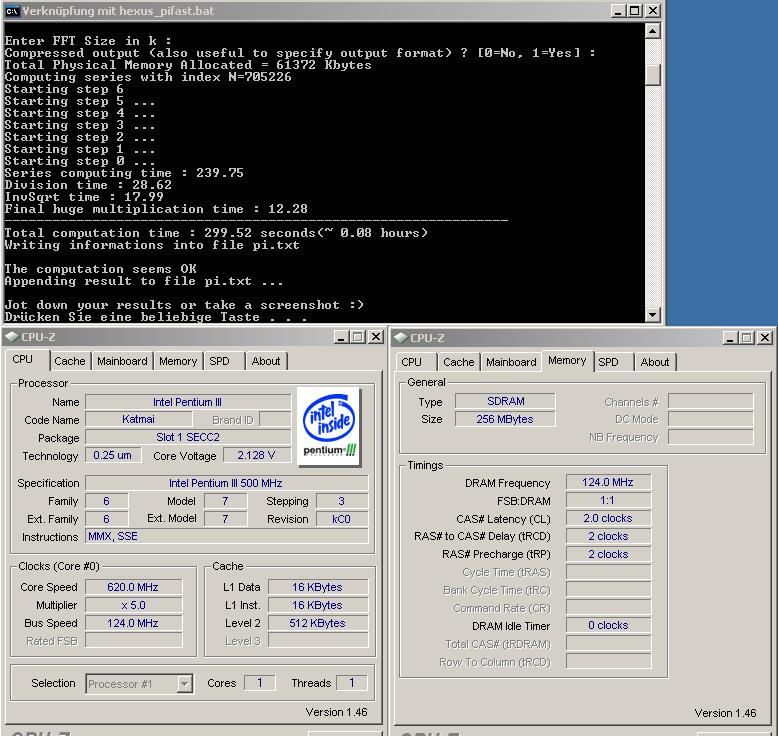
Task: Open Mainboard tab in left CPU-Z window
Action: click(122, 361)
